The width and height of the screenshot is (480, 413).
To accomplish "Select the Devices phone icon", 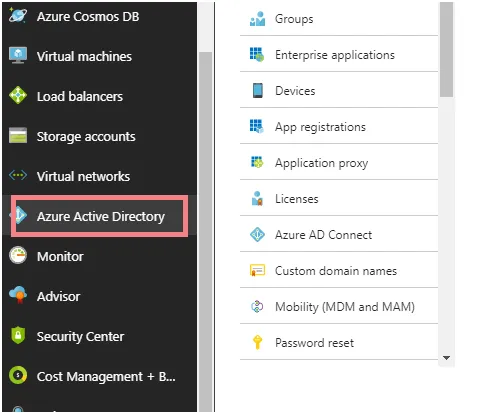I will (x=258, y=90).
